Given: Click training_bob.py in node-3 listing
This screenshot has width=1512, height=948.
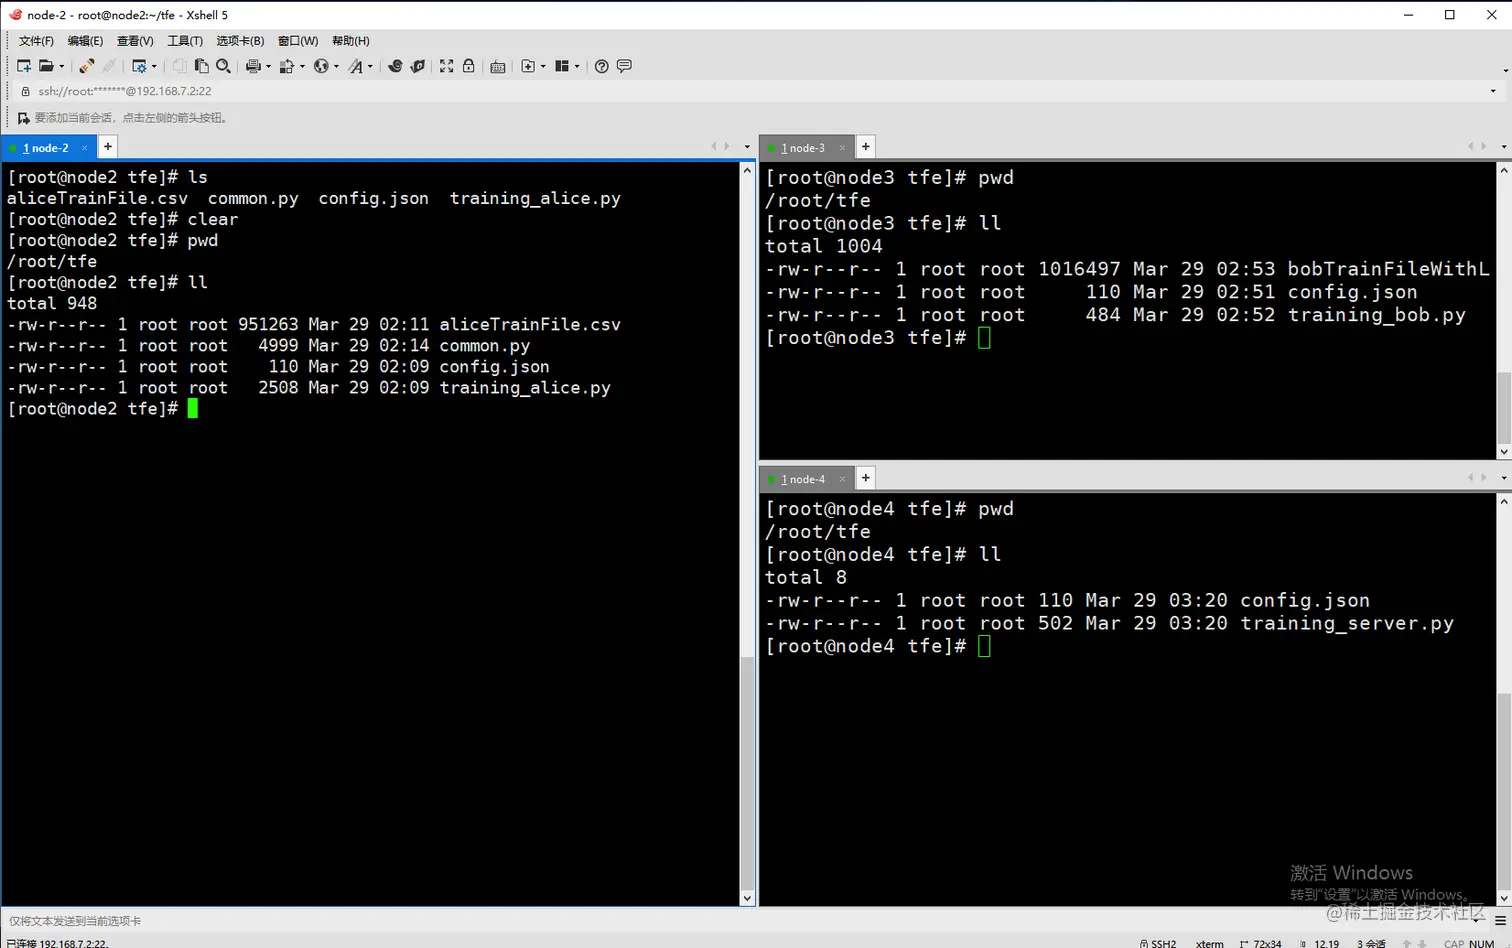Looking at the screenshot, I should [x=1376, y=315].
